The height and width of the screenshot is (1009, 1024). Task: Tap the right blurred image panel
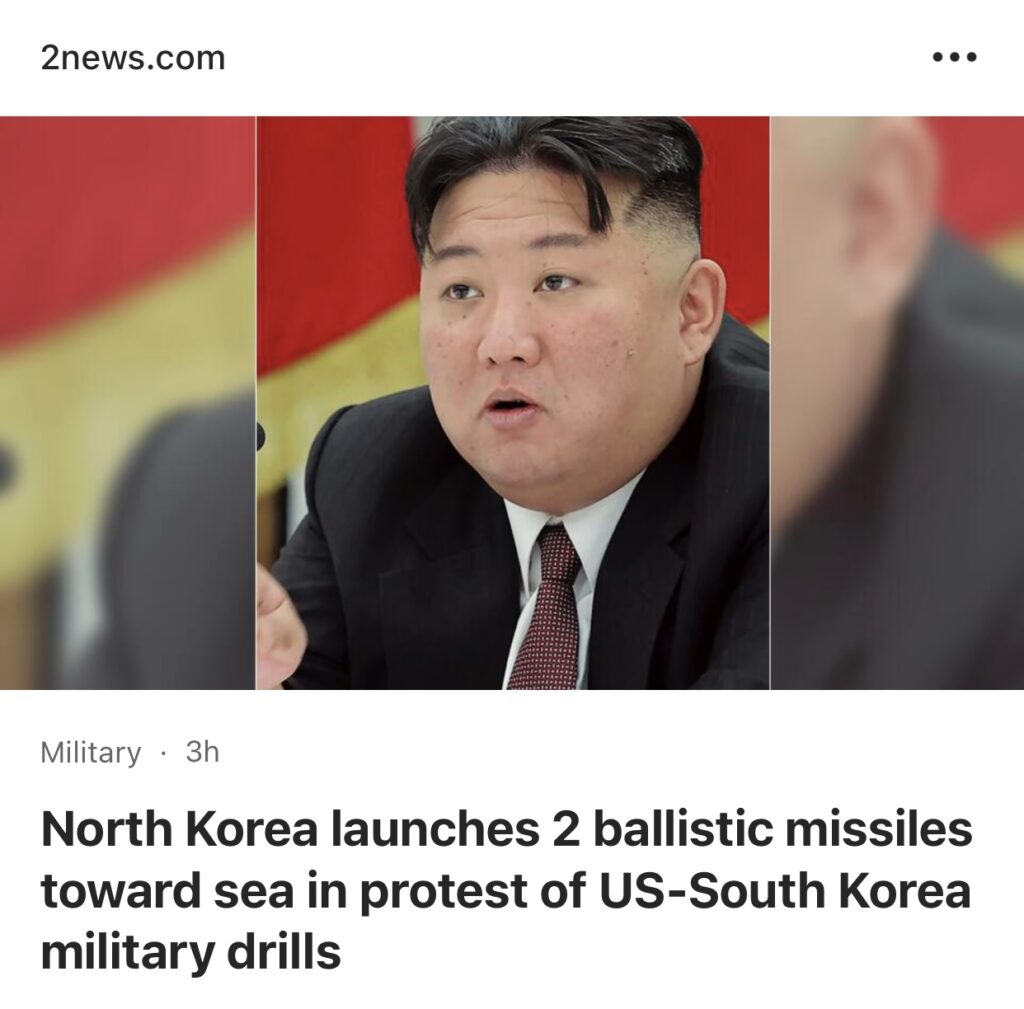(x=897, y=402)
